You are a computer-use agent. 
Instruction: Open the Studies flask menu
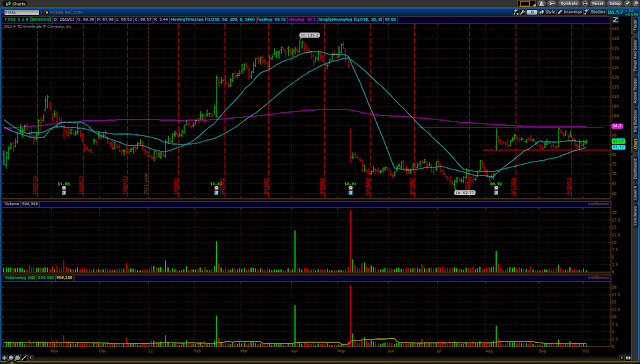click(x=595, y=12)
